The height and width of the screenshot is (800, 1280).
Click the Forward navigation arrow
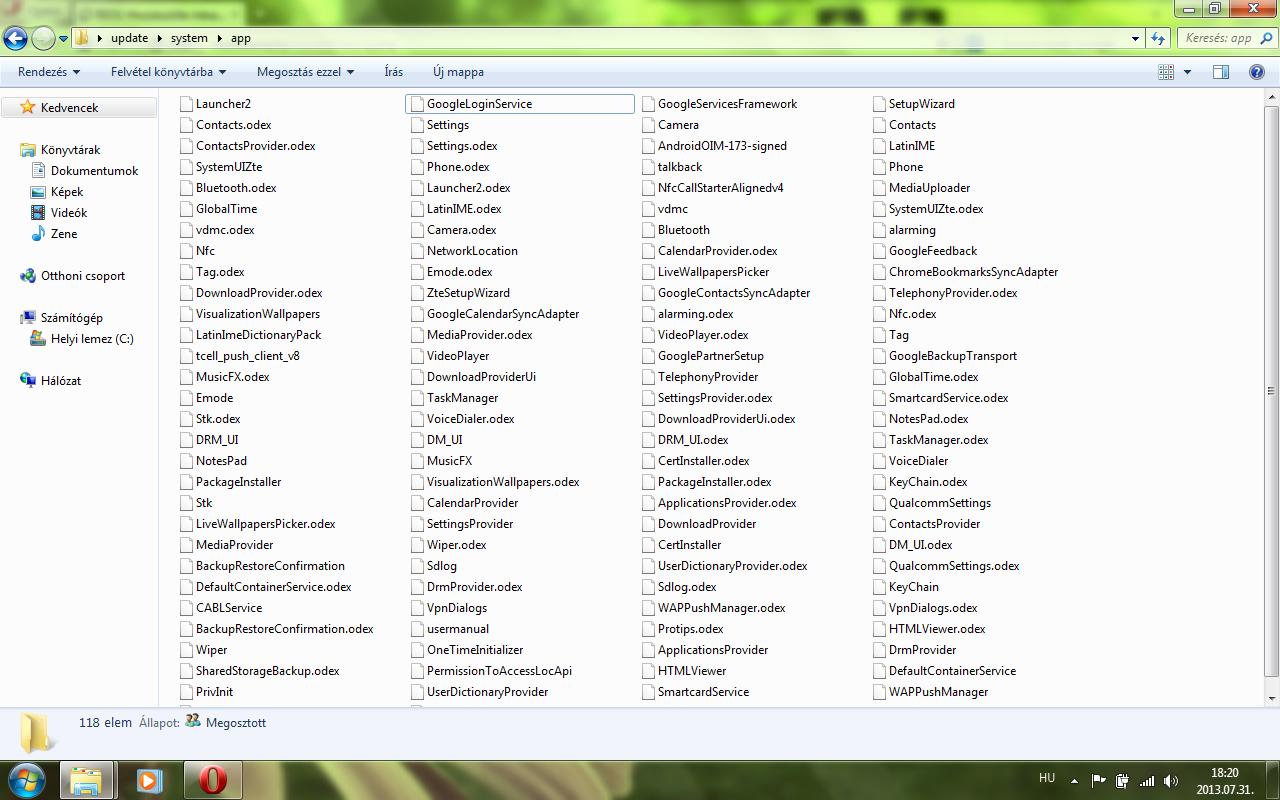point(43,38)
